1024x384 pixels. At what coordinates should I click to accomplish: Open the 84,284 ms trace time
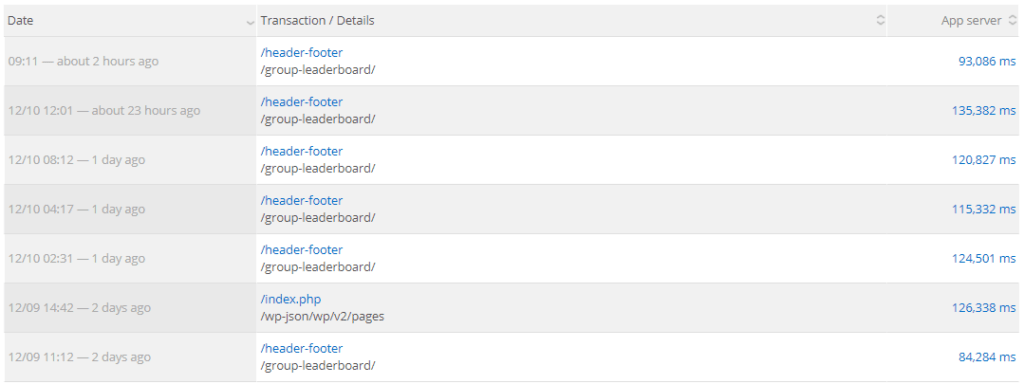[x=987, y=357]
